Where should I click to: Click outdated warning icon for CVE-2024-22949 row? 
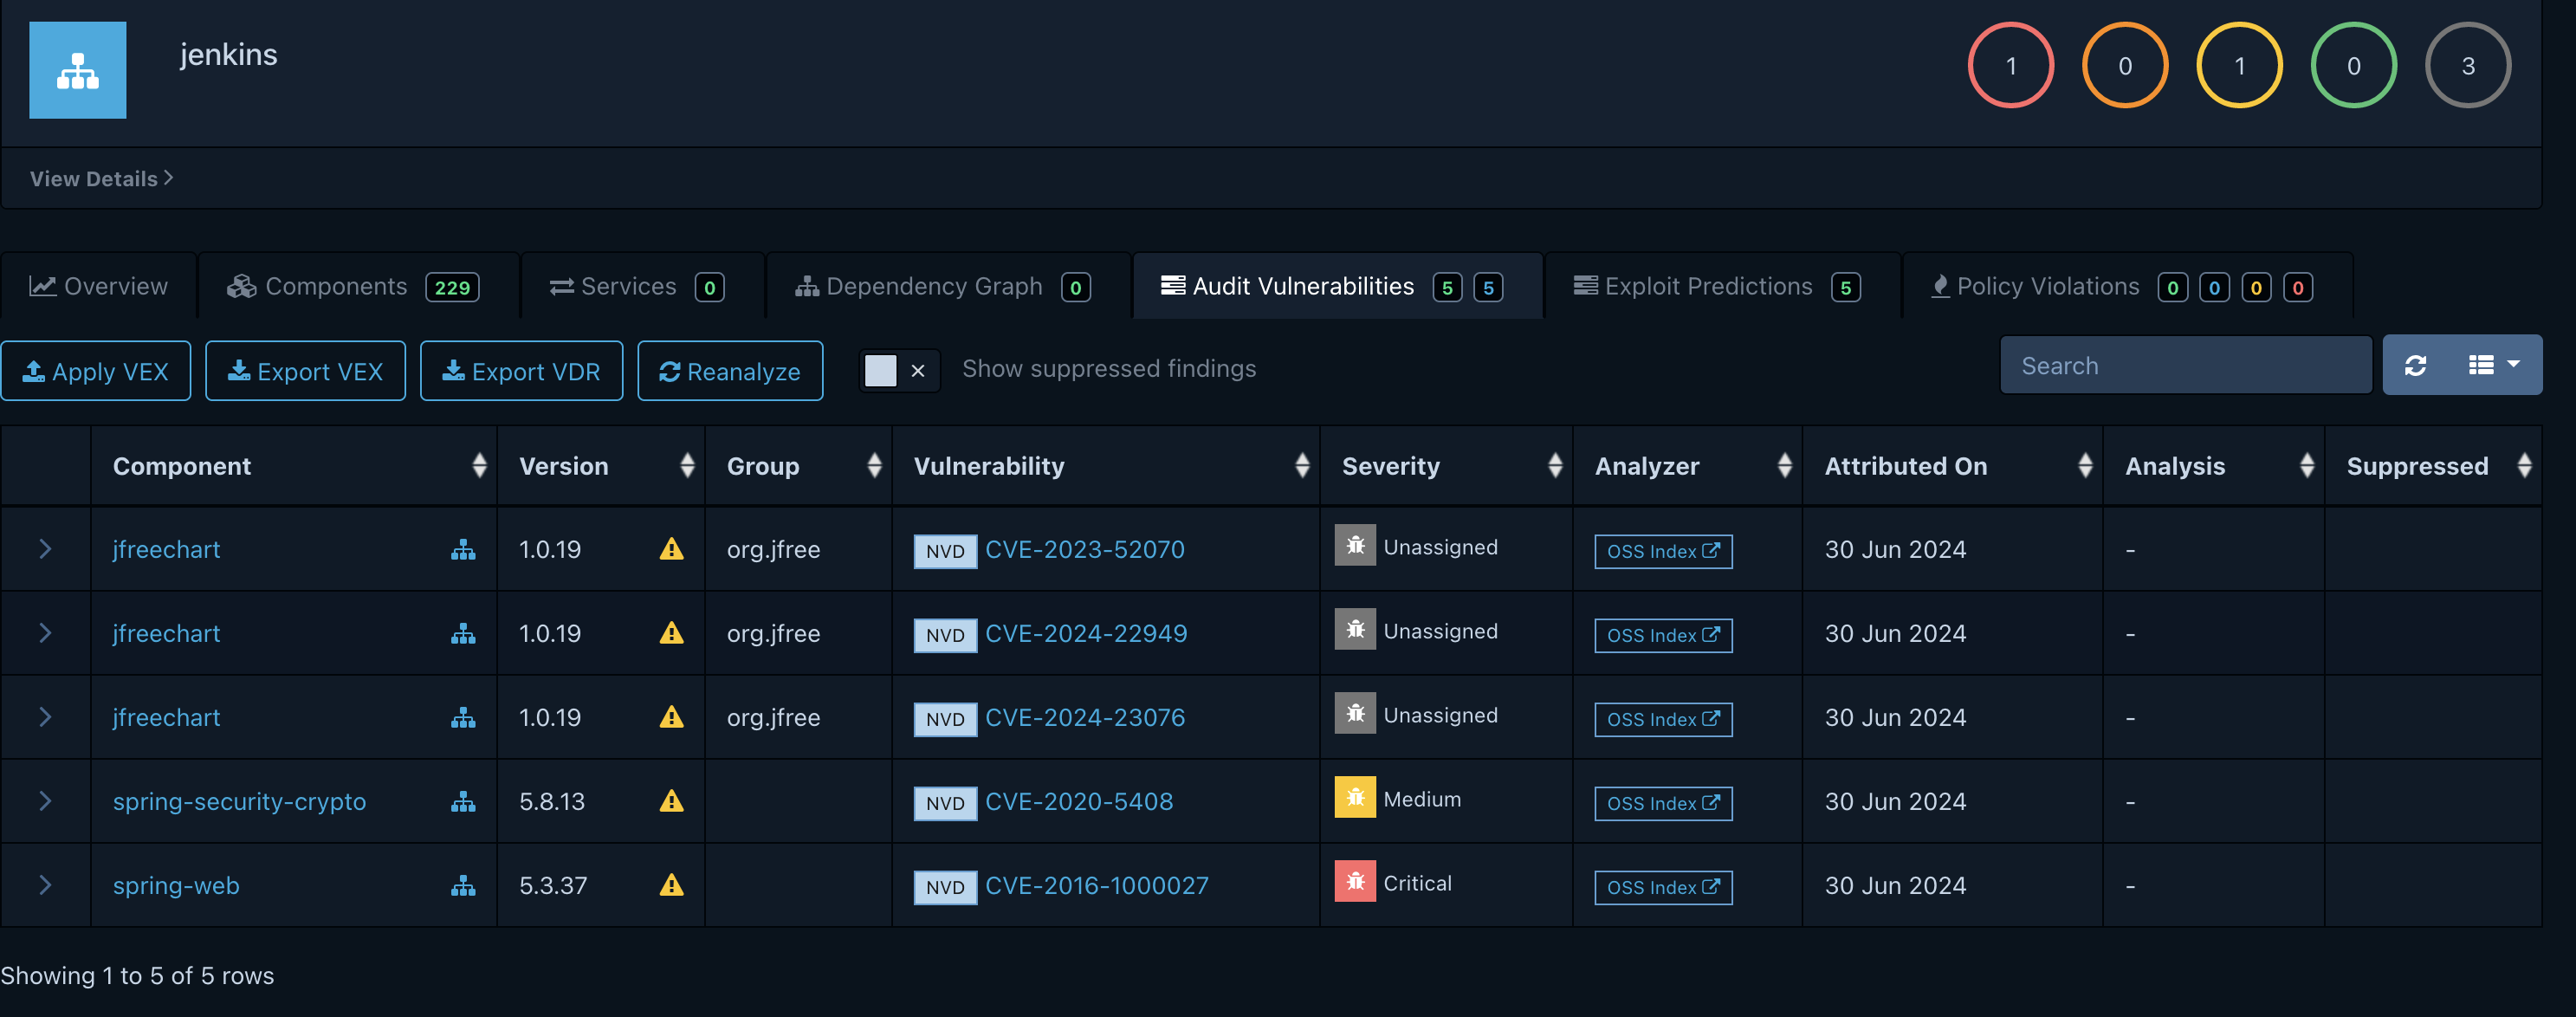(672, 633)
